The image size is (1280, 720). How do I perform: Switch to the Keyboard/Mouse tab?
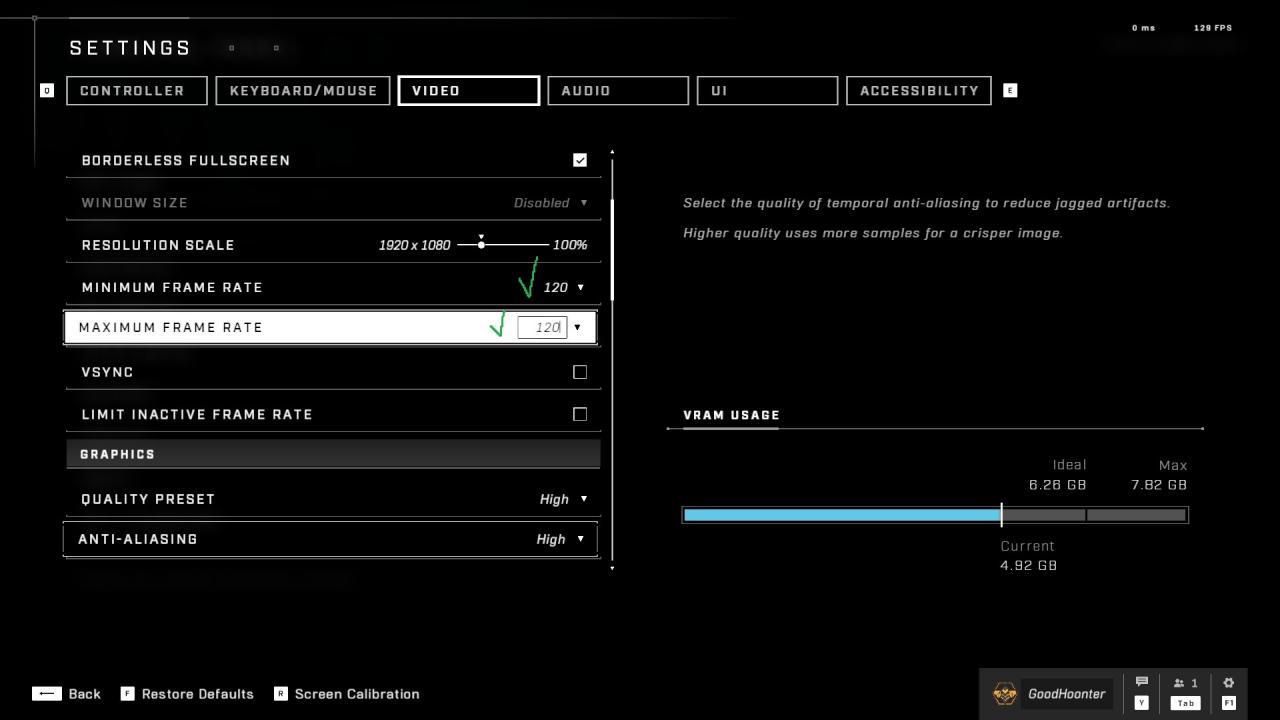click(x=303, y=91)
